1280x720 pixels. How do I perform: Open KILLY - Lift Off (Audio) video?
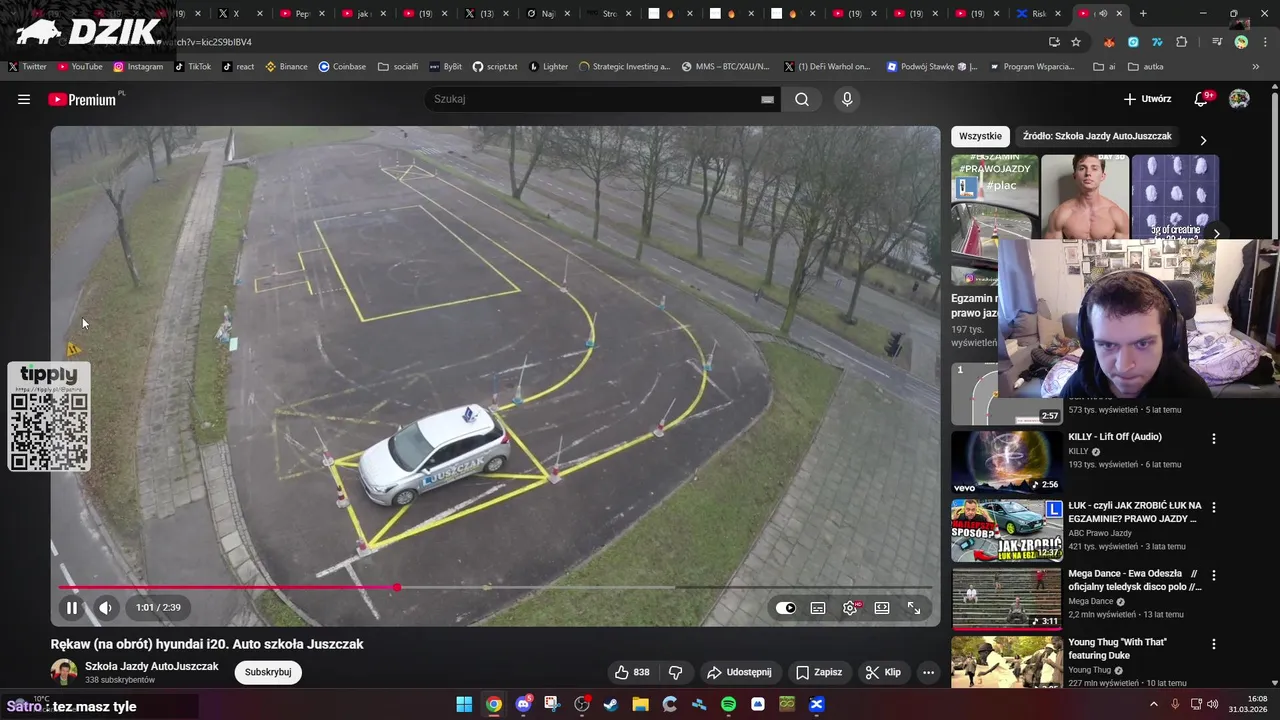[1114, 437]
